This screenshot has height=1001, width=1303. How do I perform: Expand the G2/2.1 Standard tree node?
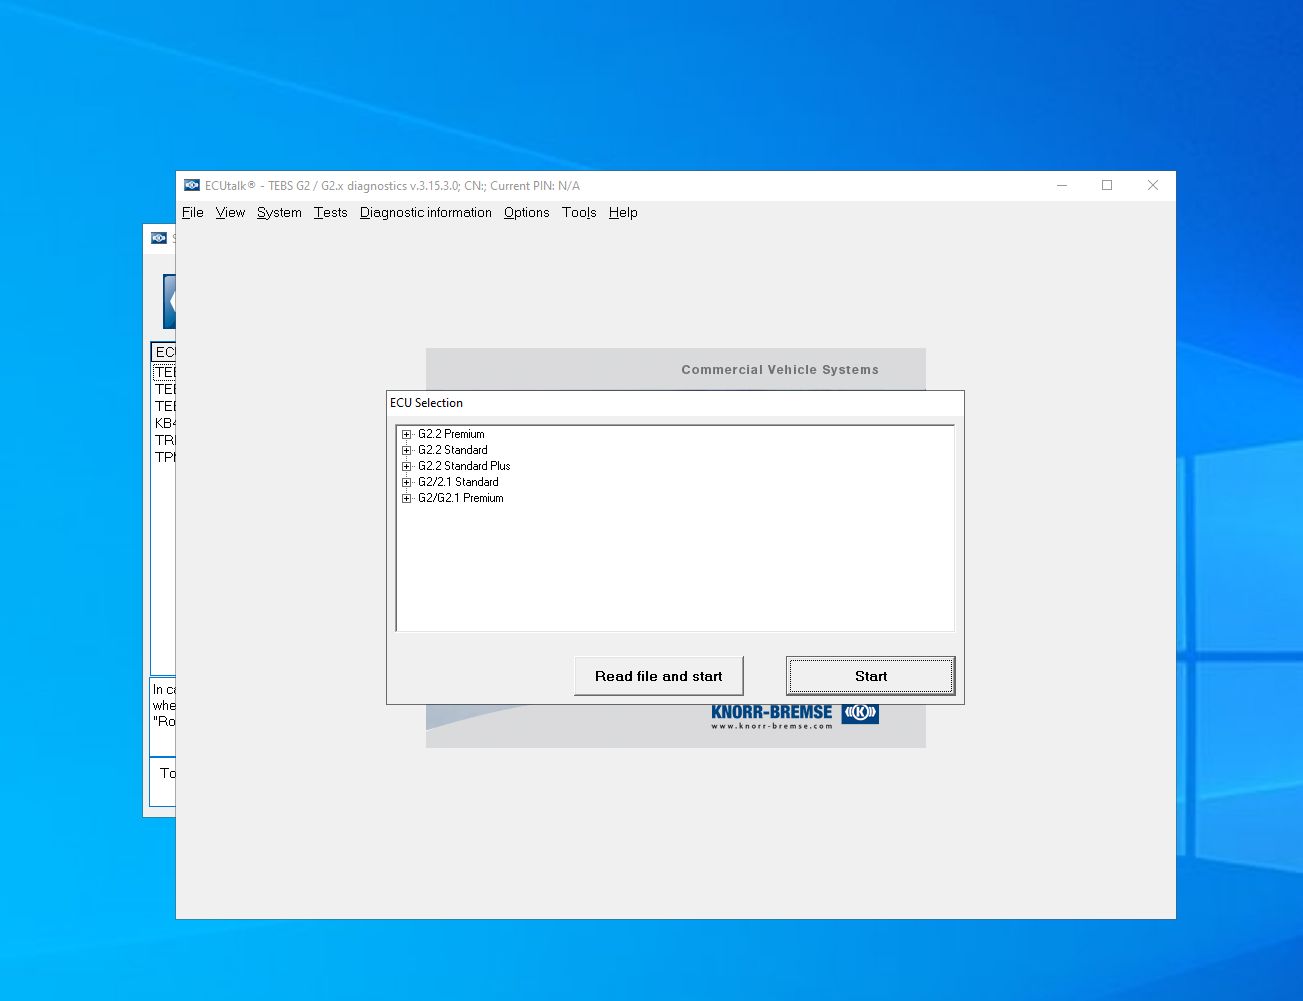[406, 482]
